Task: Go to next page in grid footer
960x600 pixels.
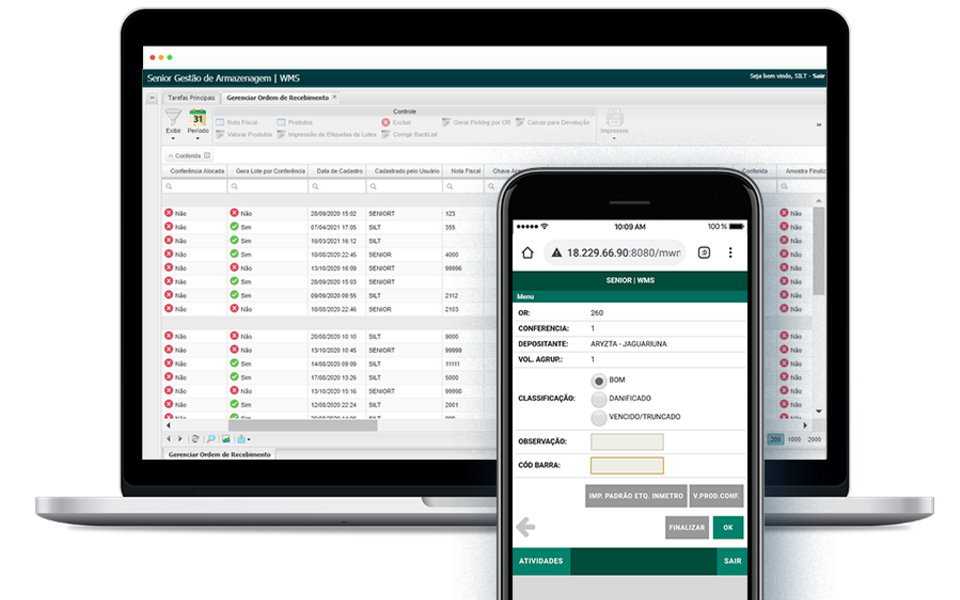Action: pos(180,439)
